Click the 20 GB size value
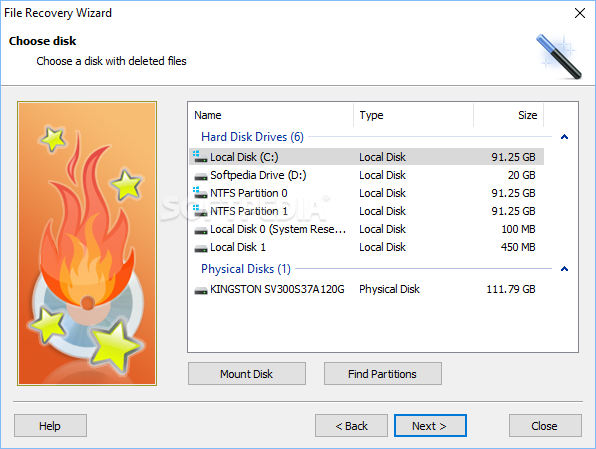This screenshot has height=449, width=596. 522,175
